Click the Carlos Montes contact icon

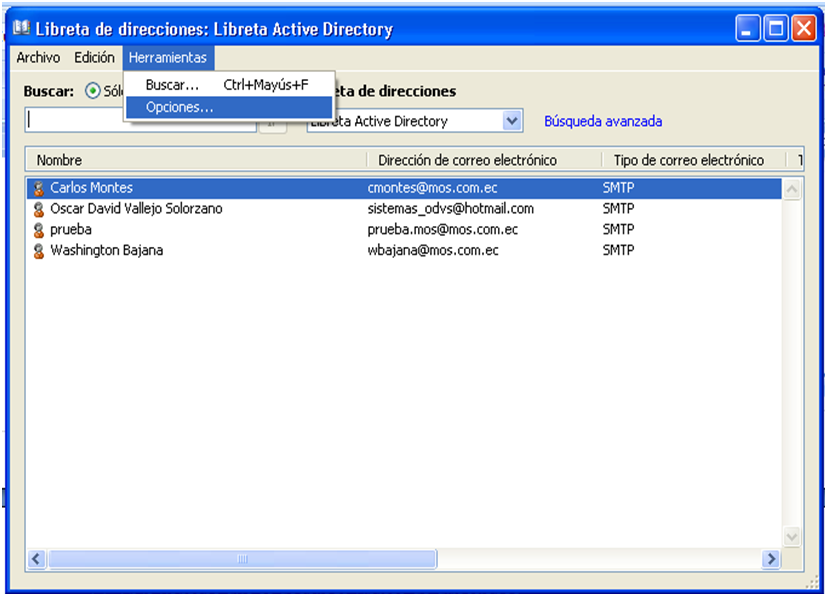click(x=39, y=188)
